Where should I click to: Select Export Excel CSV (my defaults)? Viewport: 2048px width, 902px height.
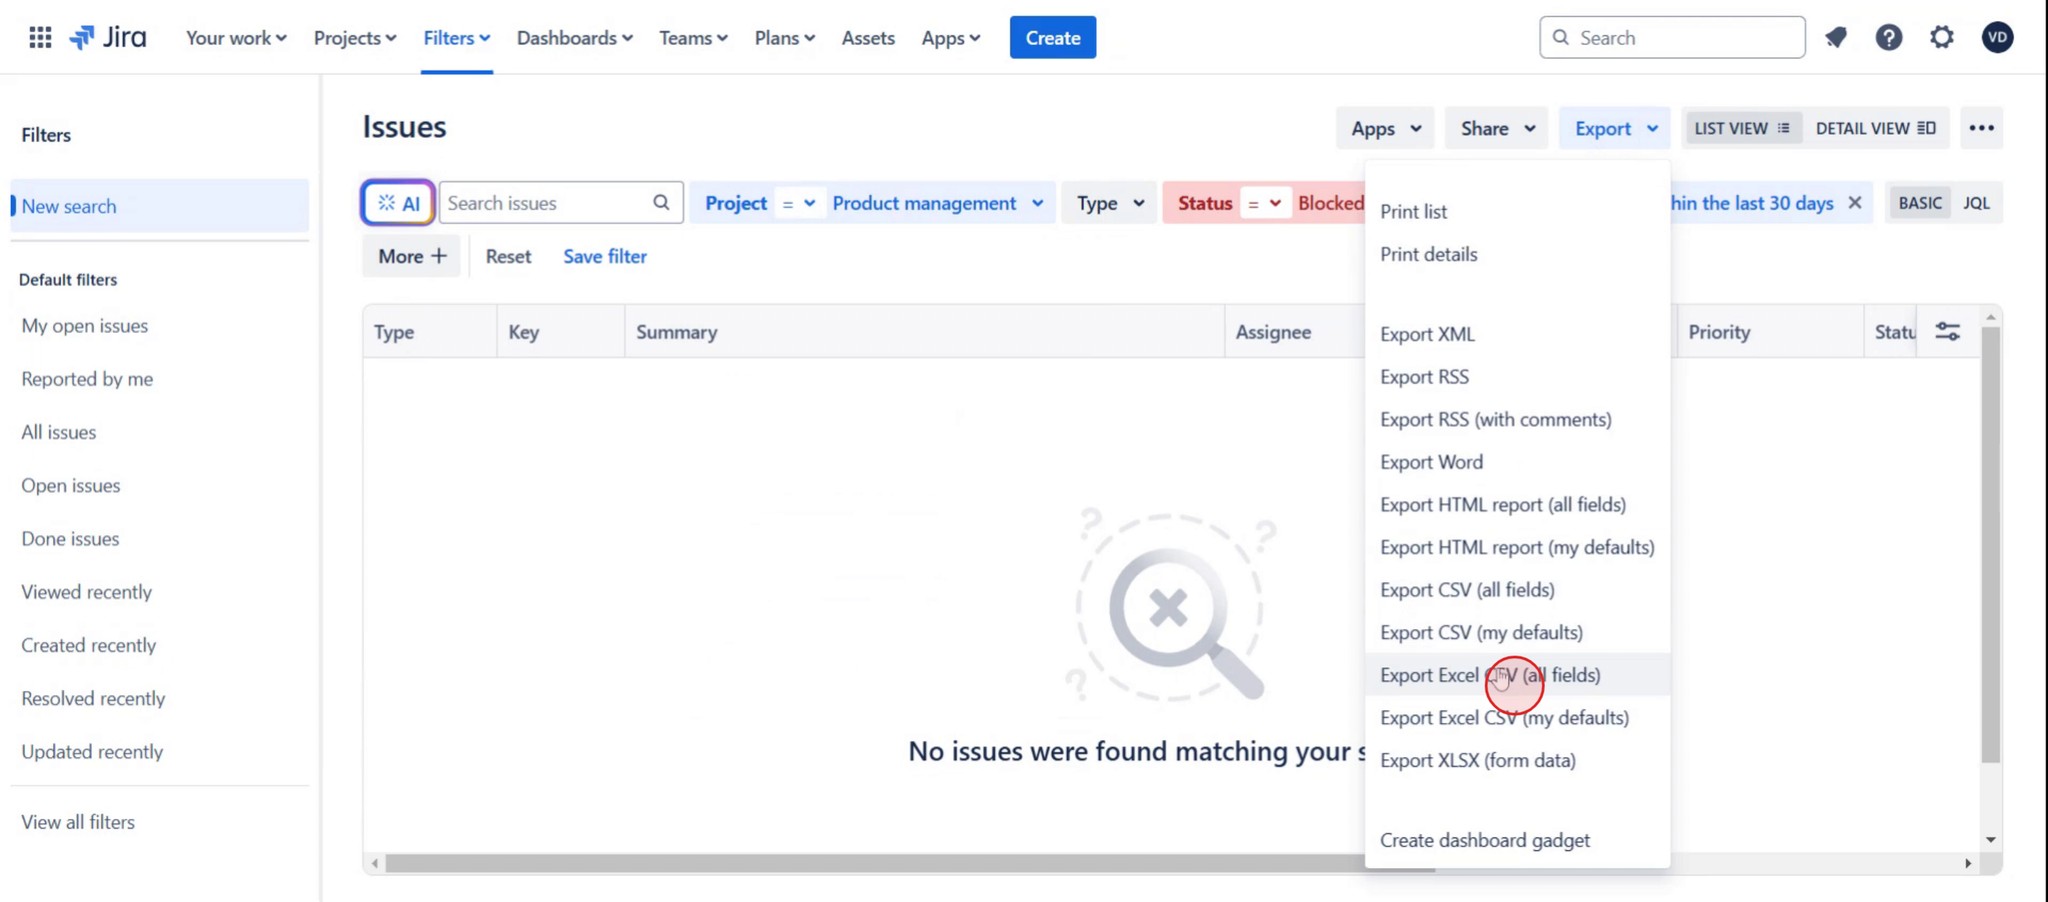(1504, 717)
